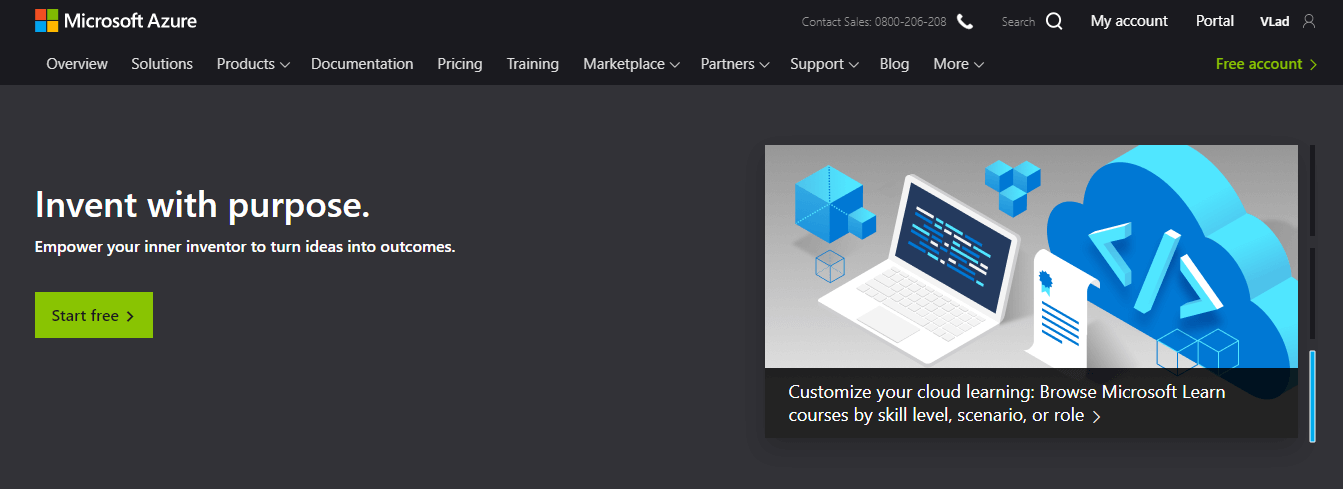The width and height of the screenshot is (1343, 489).
Task: Open the Customize your cloud learning link
Action: pos(1007,403)
